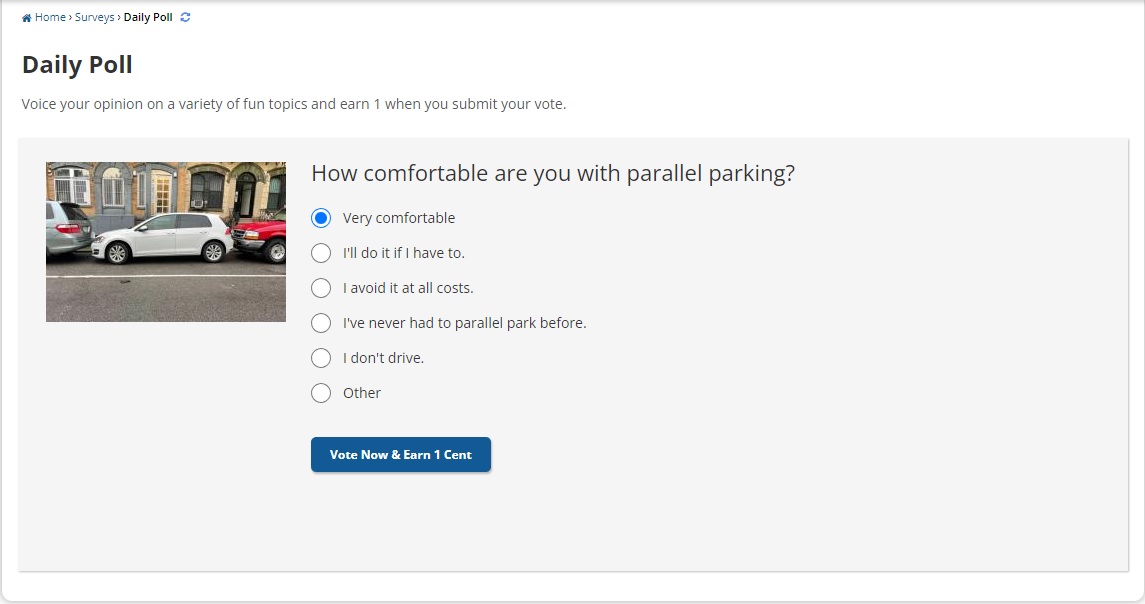Viewport: 1145px width, 604px height.
Task: Go to the Home breadcrumb link
Action: (50, 17)
